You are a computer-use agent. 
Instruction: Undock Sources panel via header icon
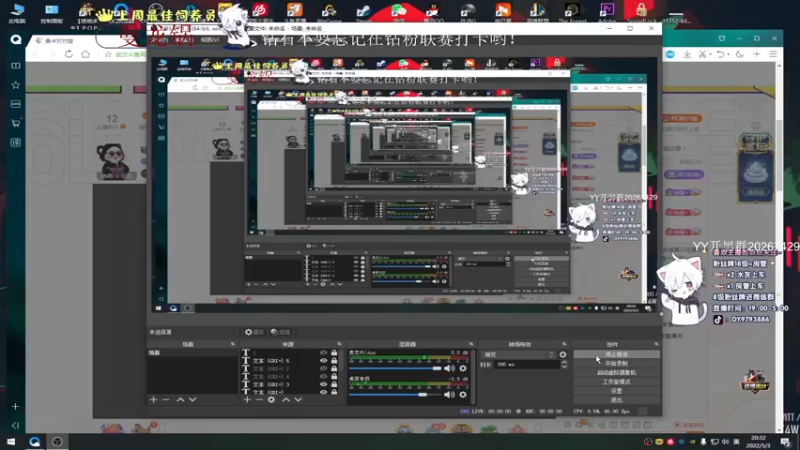click(x=339, y=344)
